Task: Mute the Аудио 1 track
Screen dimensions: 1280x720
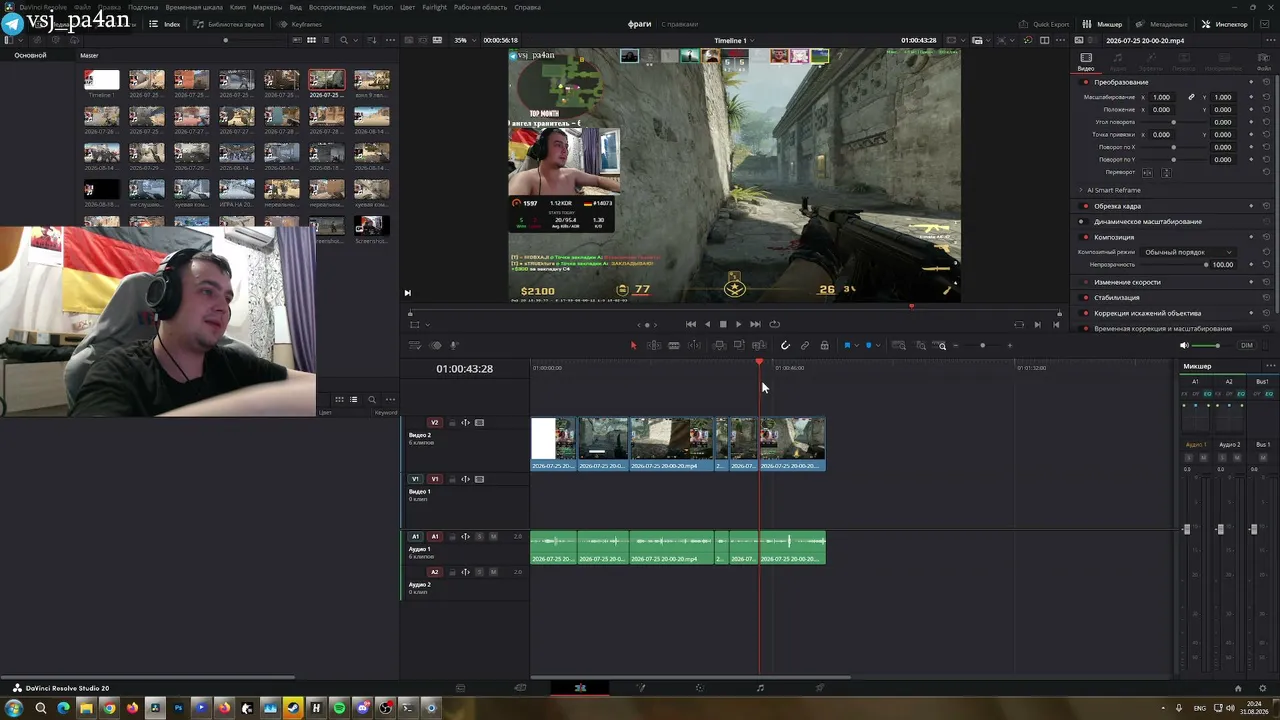Action: coord(493,537)
